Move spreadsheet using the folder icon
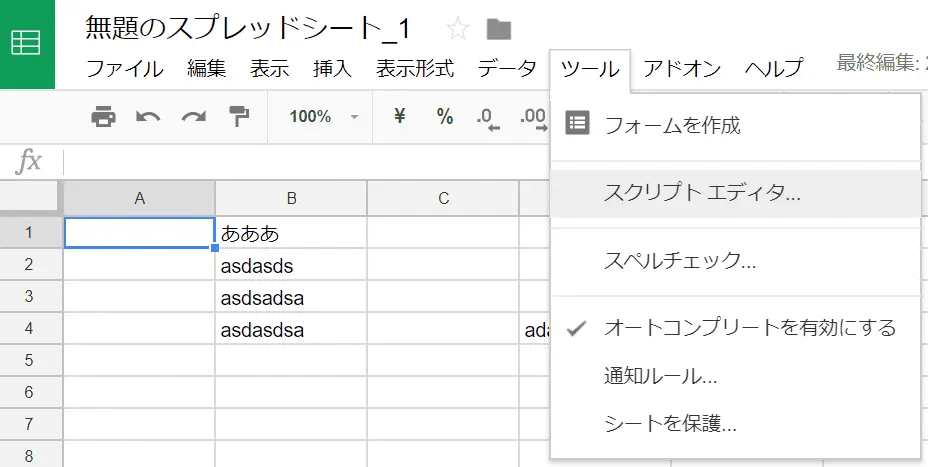 (x=498, y=28)
